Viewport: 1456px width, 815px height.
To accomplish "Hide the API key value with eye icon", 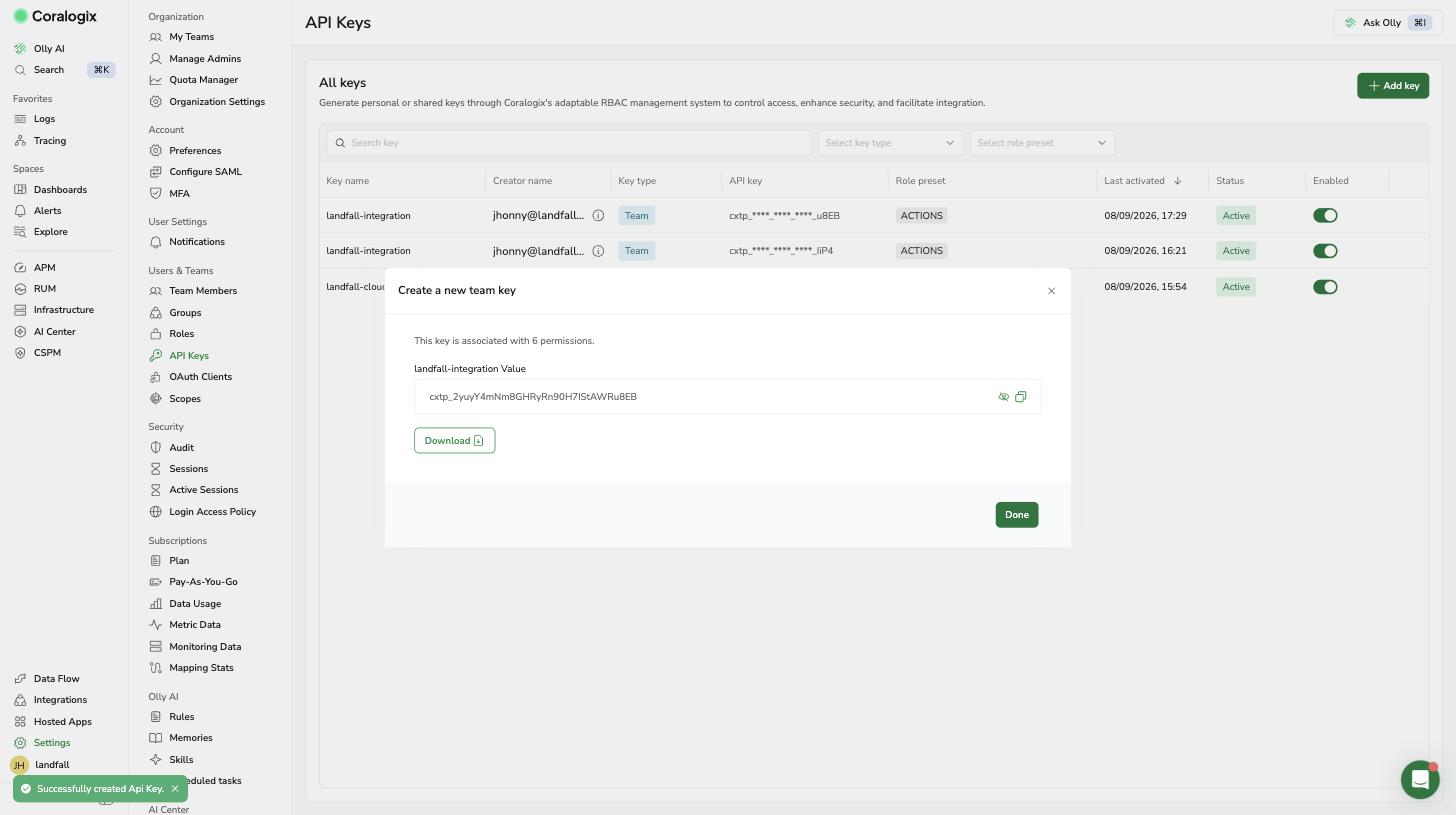I will pos(1003,397).
